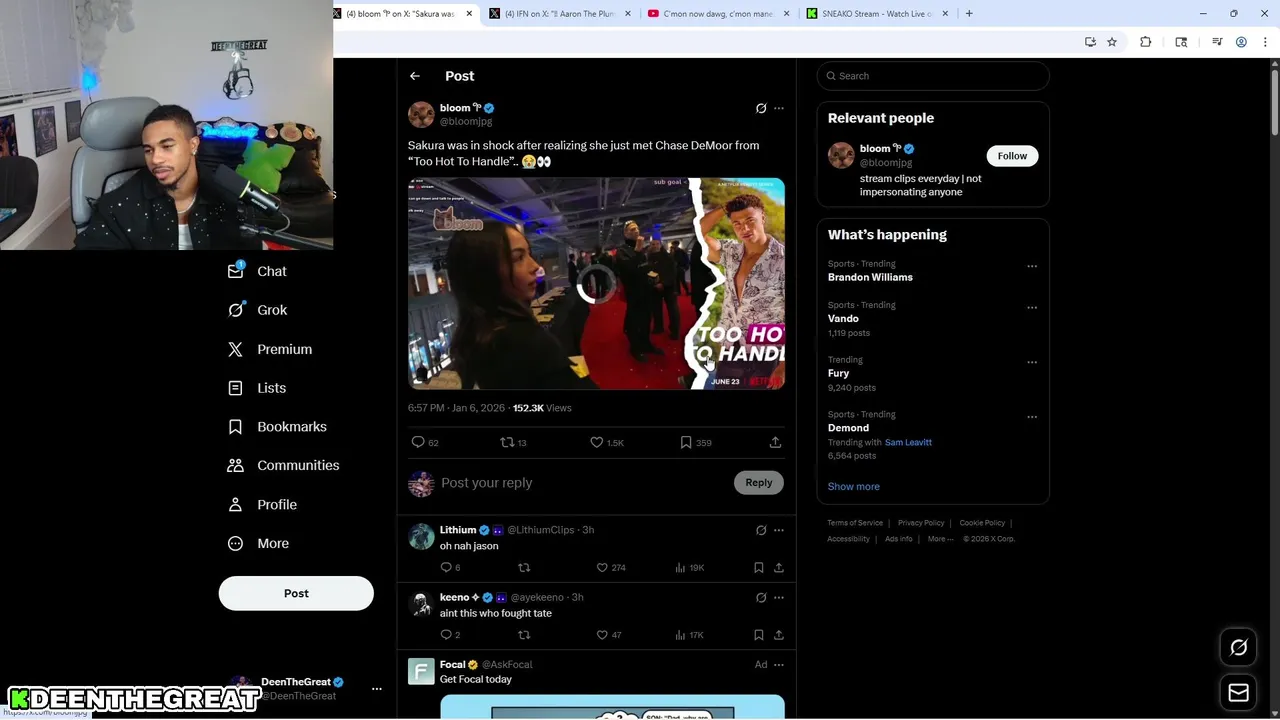The width and height of the screenshot is (1280, 720).
Task: Open Terms of Service link
Action: [x=855, y=523]
